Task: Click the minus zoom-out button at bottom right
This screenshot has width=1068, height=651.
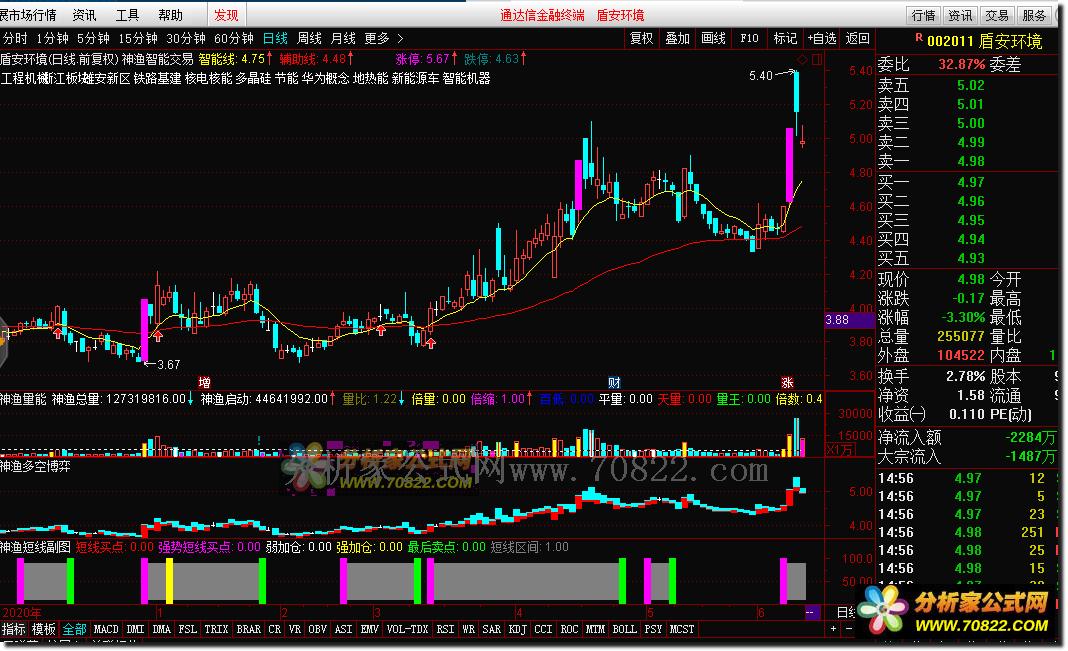Action: click(849, 629)
